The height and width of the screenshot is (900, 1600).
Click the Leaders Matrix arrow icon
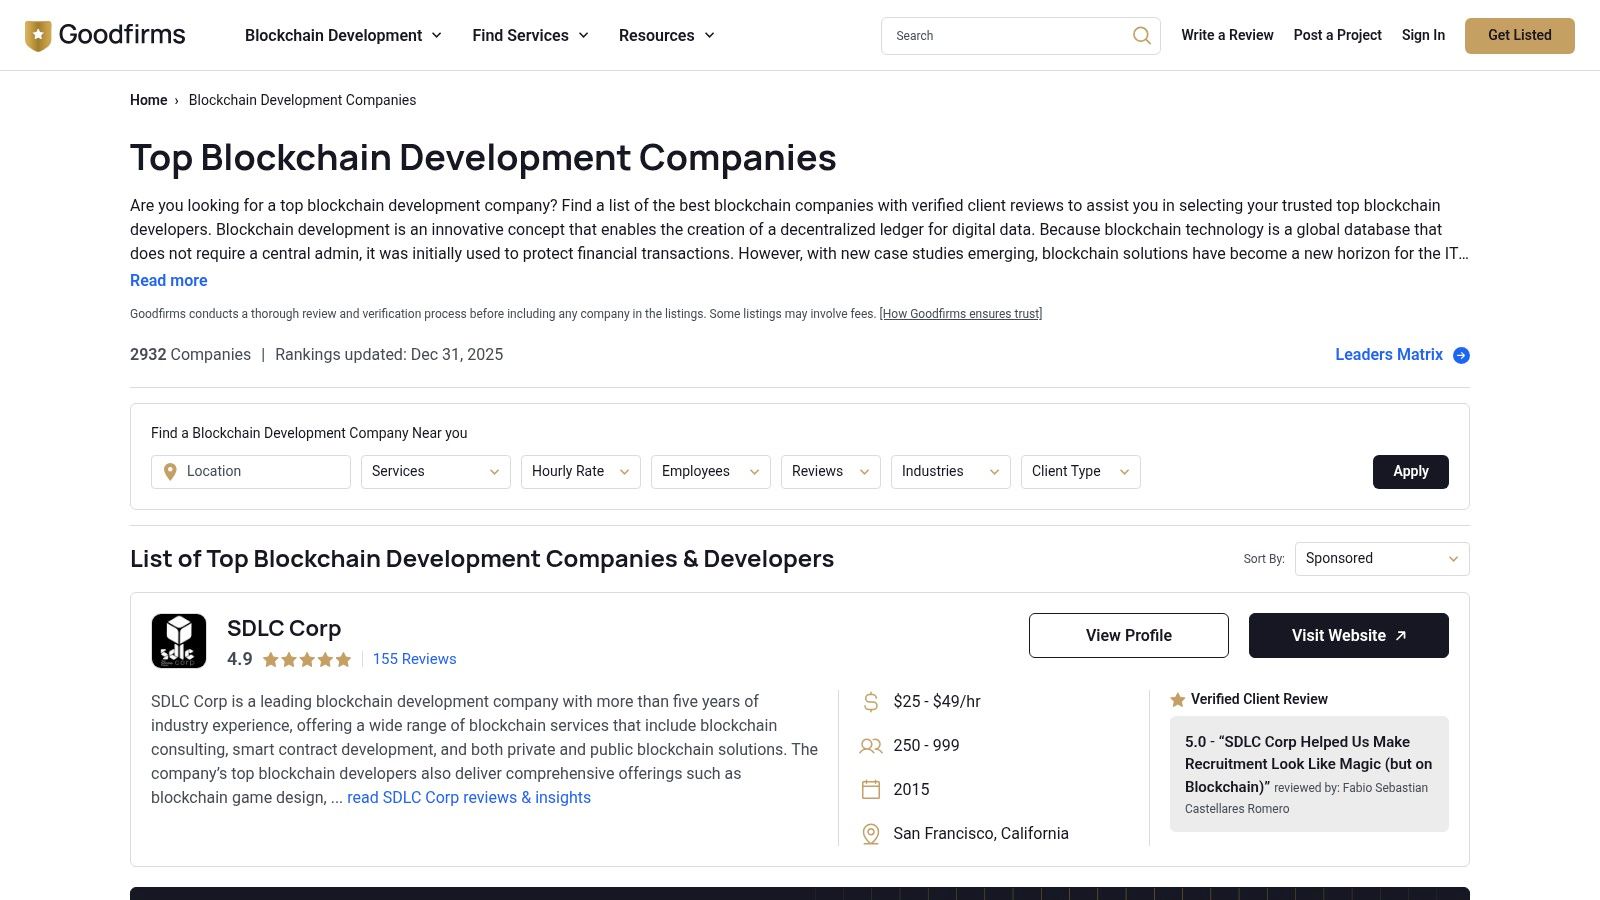pos(1461,355)
